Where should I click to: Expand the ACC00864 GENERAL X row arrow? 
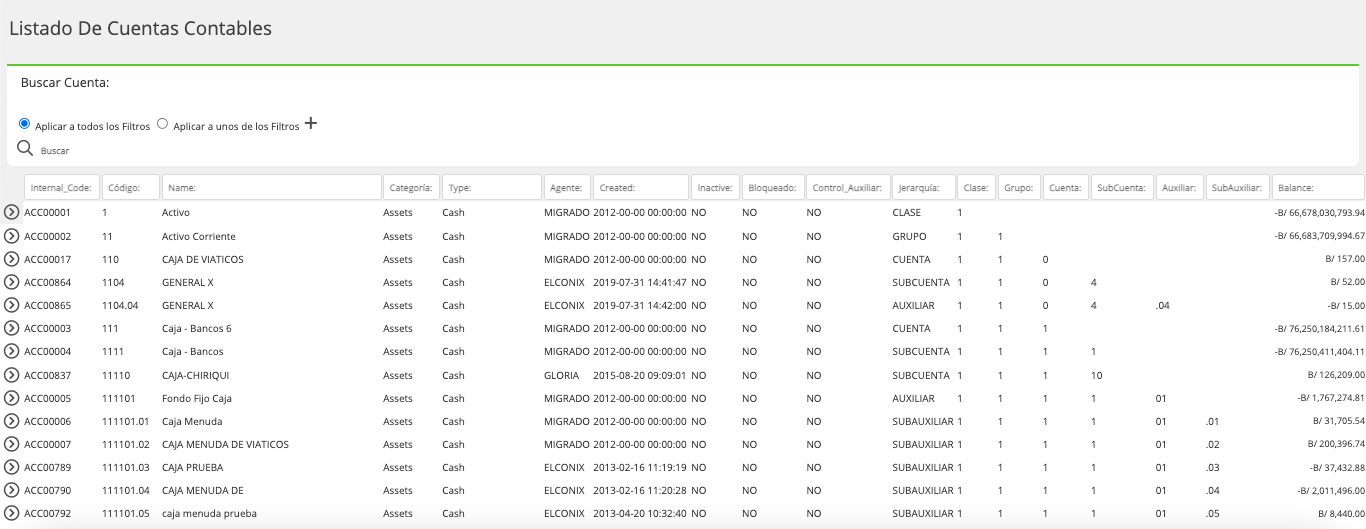[x=12, y=282]
